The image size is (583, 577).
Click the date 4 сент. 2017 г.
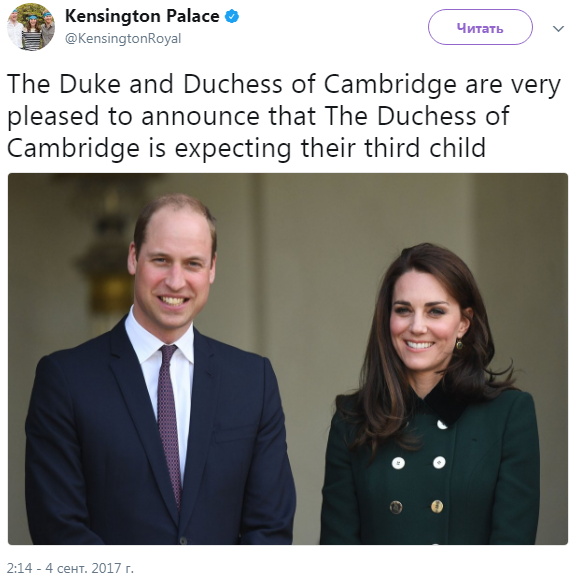89,568
